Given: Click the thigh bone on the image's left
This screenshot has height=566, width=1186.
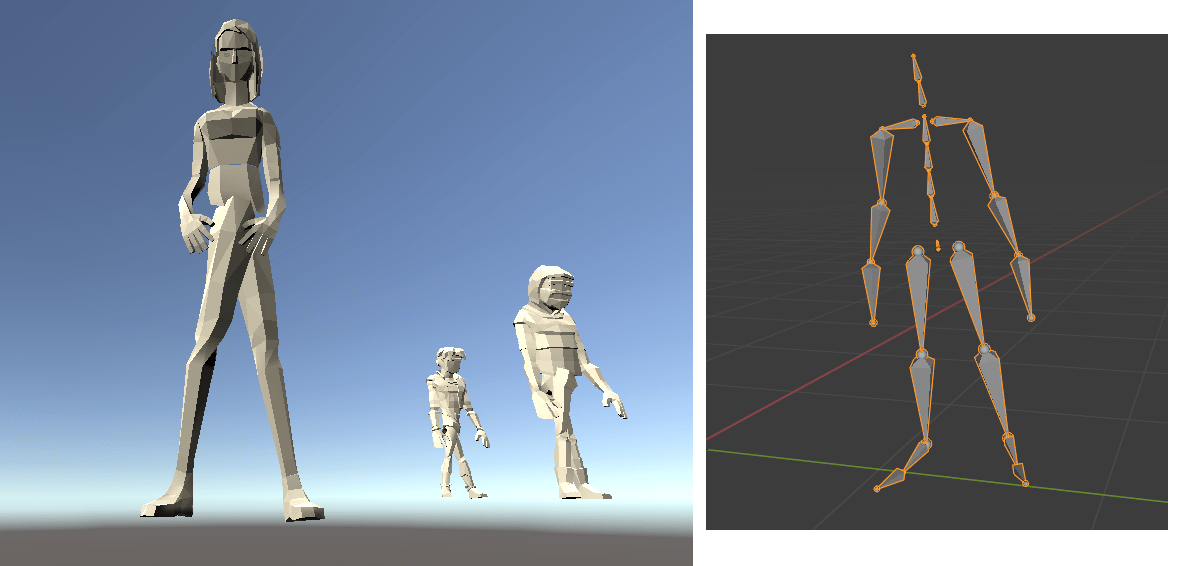Looking at the screenshot, I should coord(919,300).
